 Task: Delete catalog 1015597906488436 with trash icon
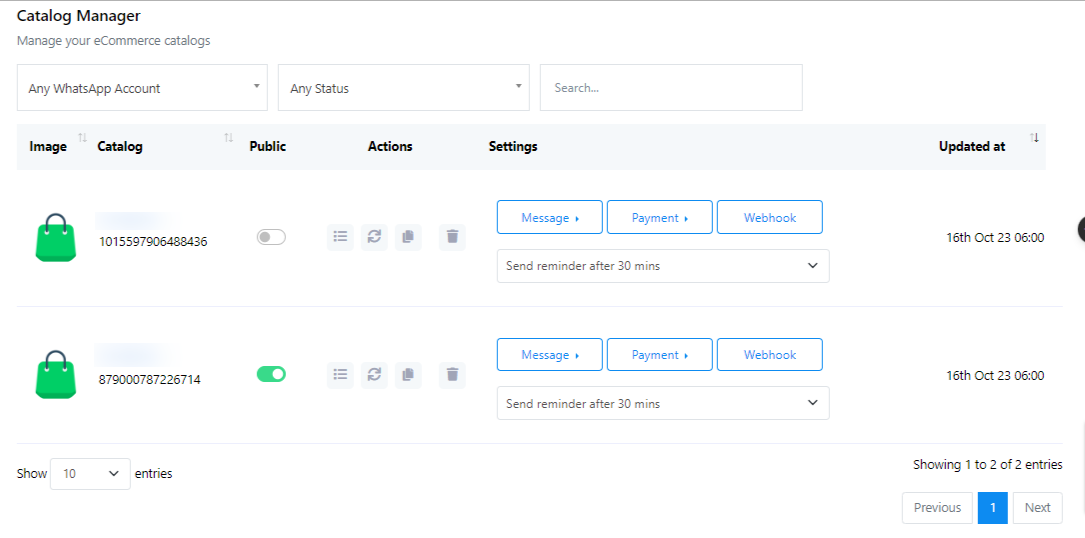(x=452, y=237)
